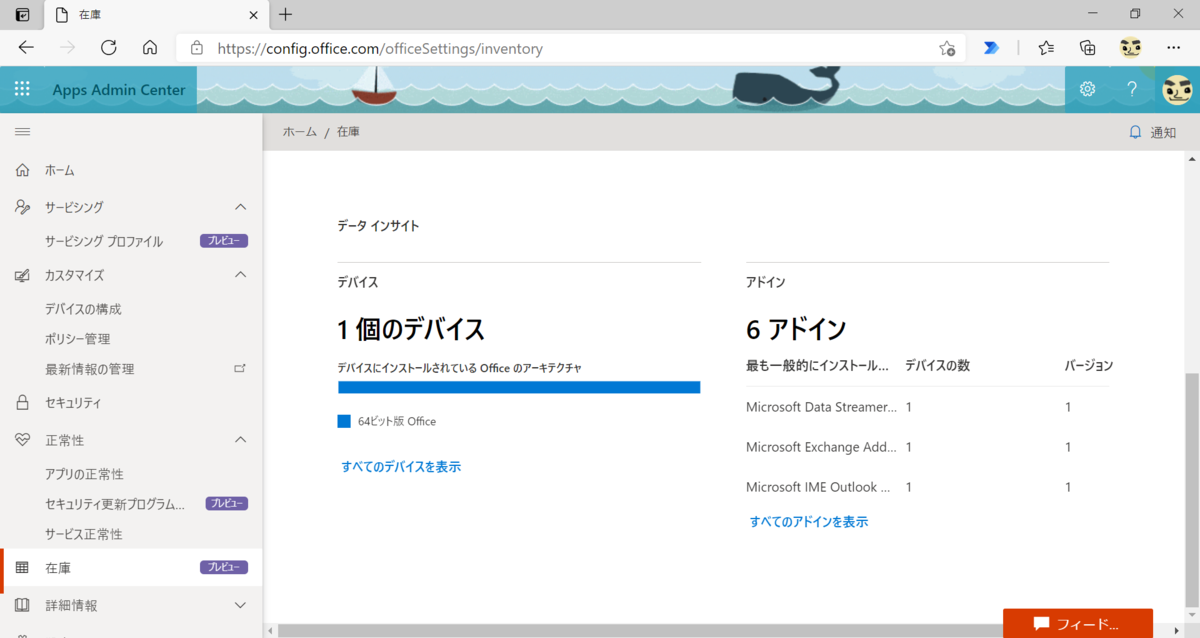1200x638 pixels.
Task: Click the Apps Admin Center title
Action: pos(119,89)
